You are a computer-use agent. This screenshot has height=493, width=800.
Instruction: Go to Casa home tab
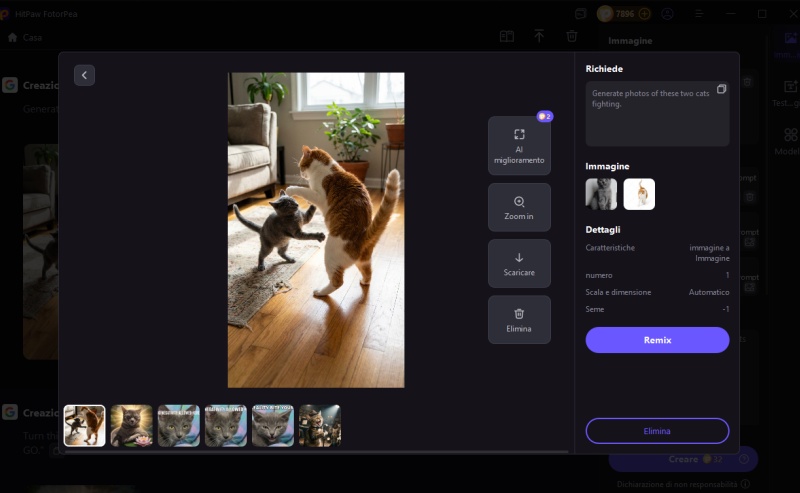tap(25, 37)
